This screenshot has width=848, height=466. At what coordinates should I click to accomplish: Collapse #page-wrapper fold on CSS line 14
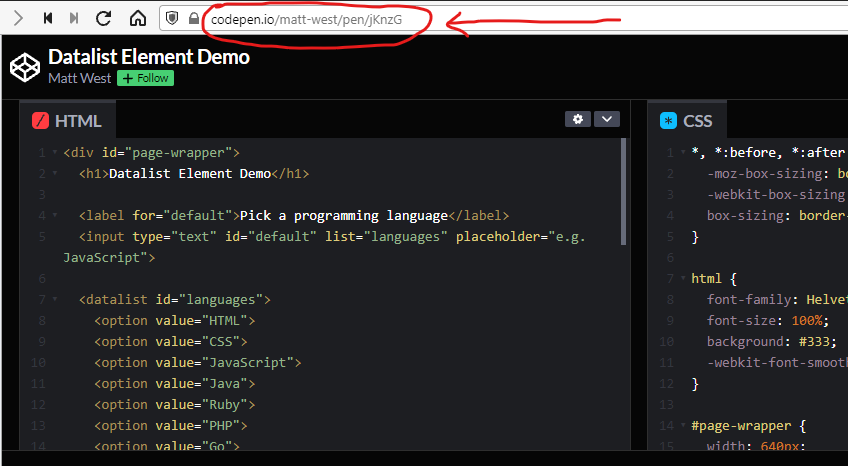683,426
